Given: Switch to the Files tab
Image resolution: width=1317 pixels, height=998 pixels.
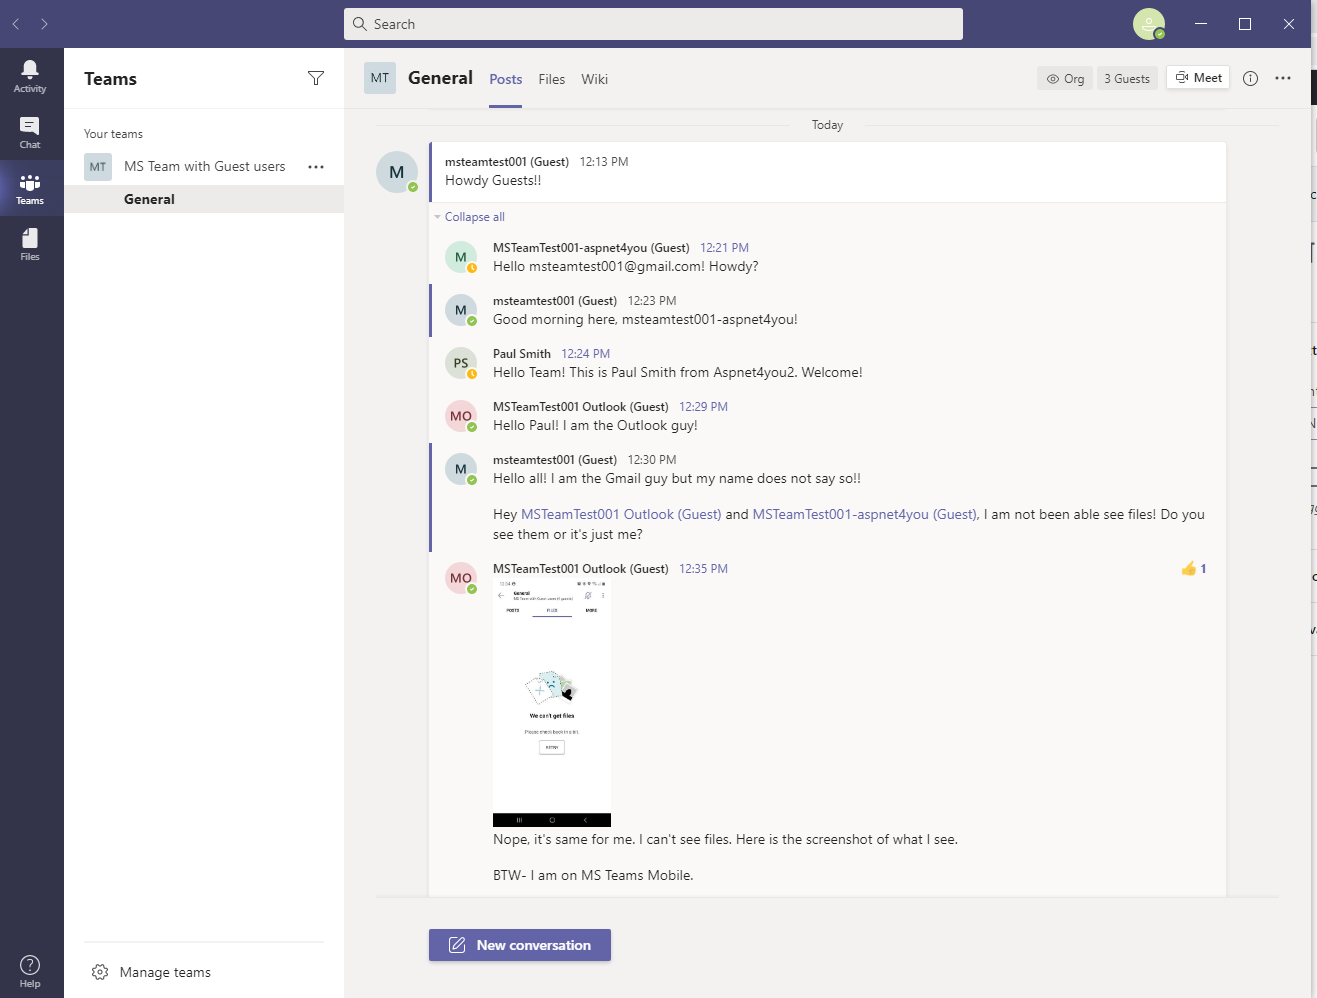Looking at the screenshot, I should (552, 79).
